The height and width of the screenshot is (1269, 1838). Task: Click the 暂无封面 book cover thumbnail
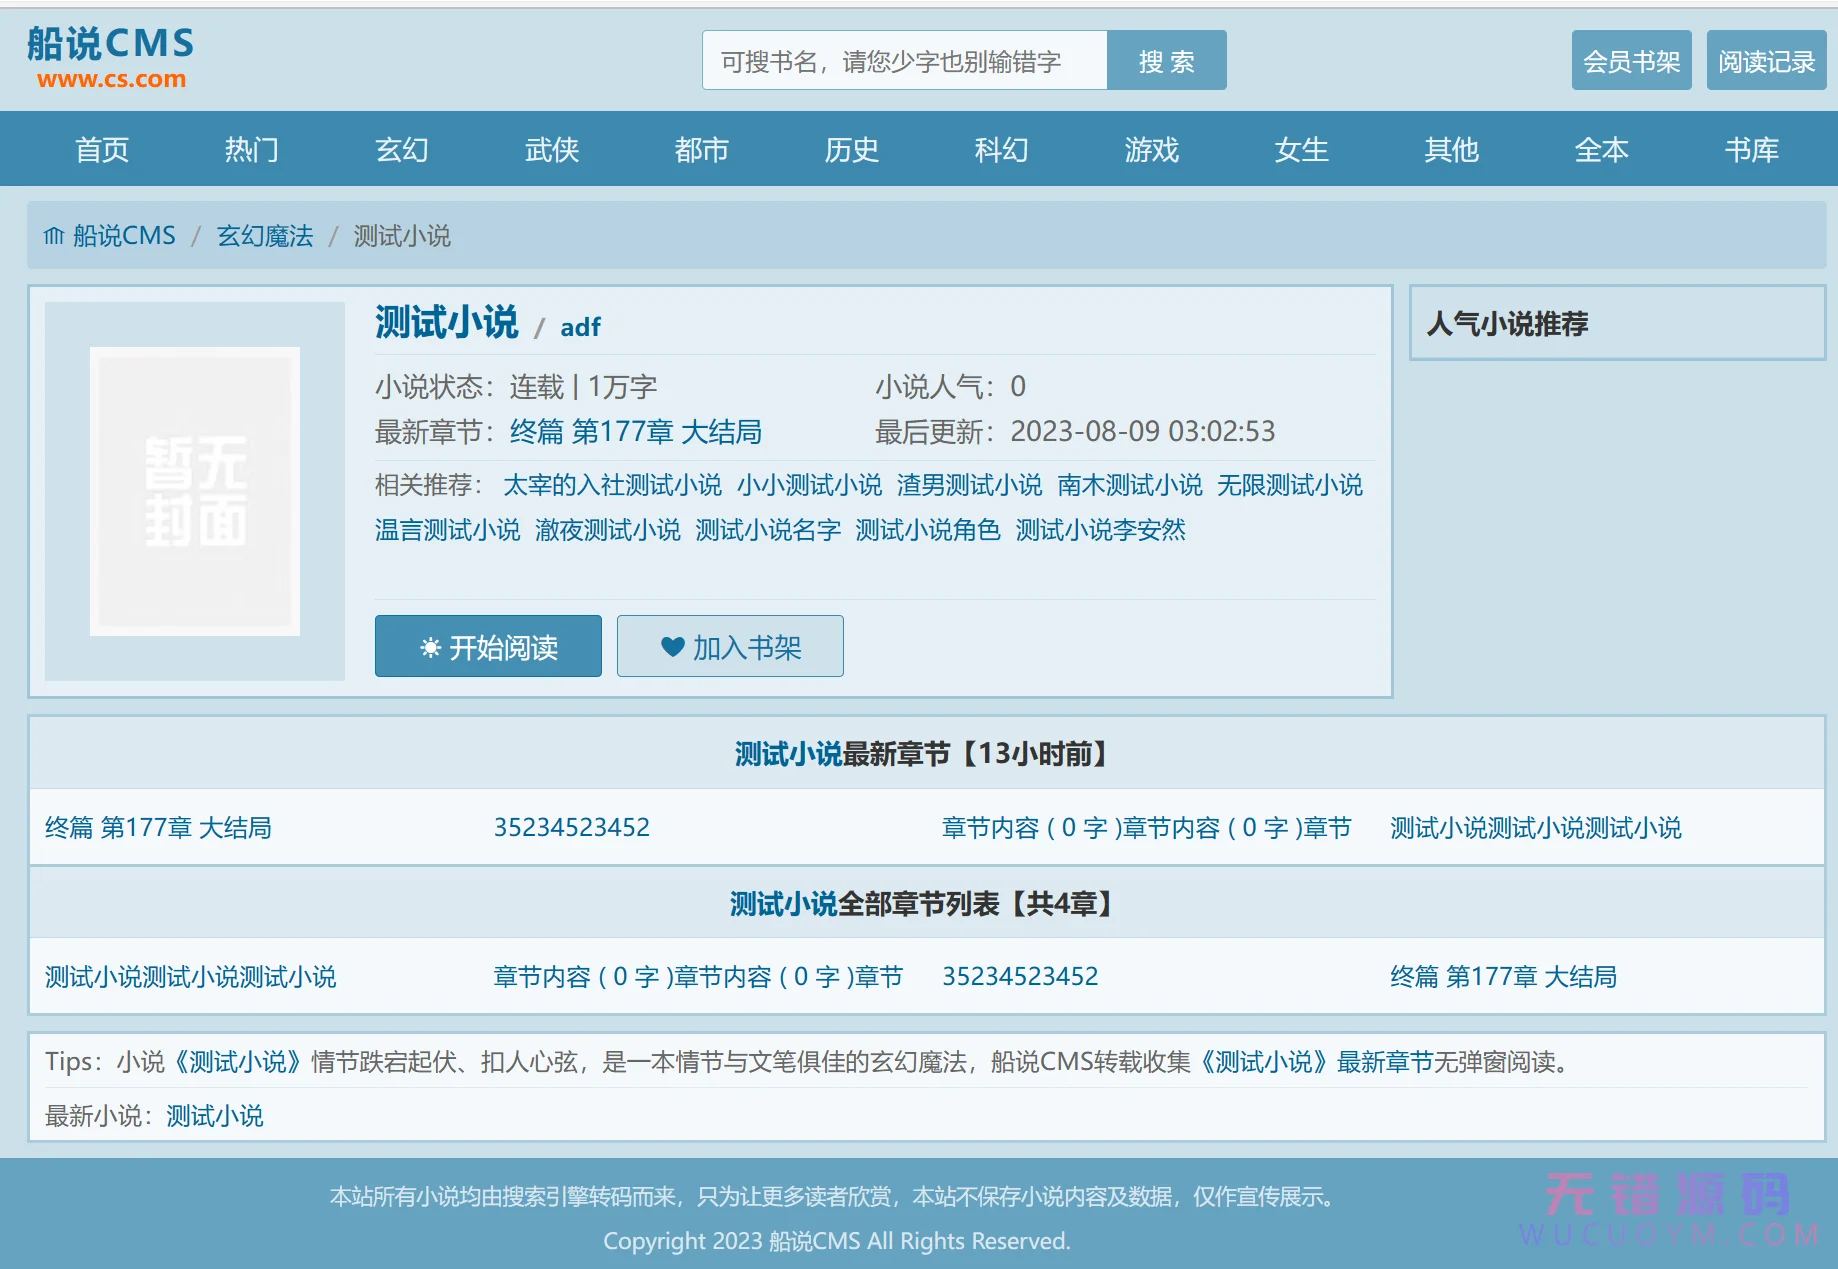[195, 491]
